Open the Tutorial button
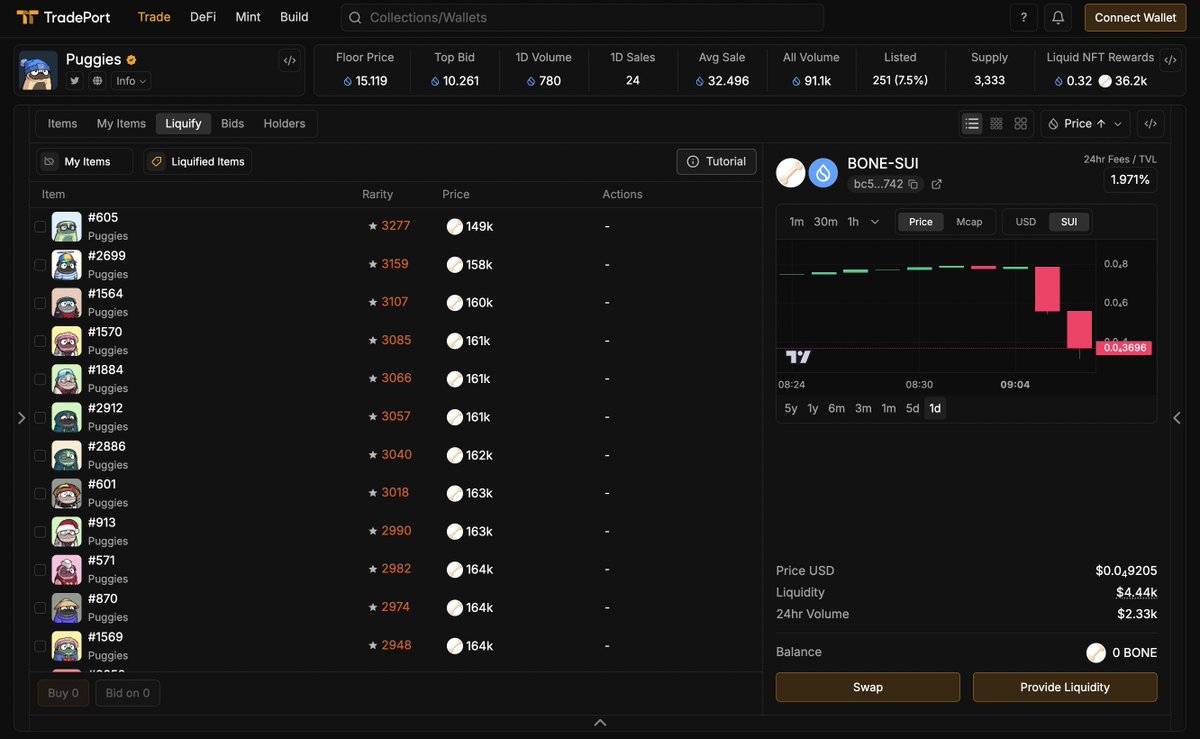The height and width of the screenshot is (739, 1200). (716, 161)
